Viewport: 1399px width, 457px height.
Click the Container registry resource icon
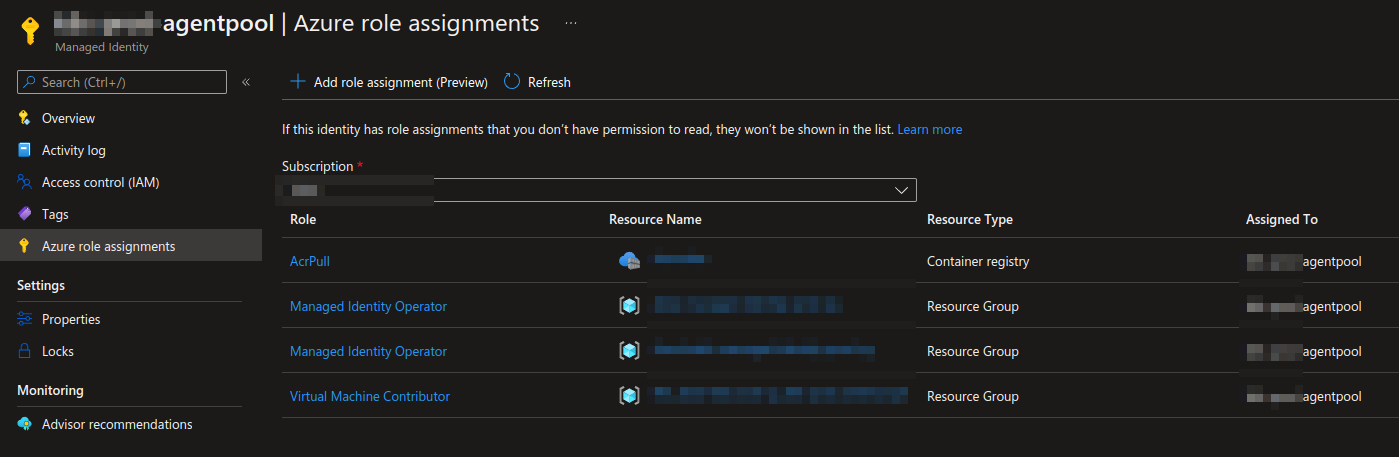click(629, 261)
